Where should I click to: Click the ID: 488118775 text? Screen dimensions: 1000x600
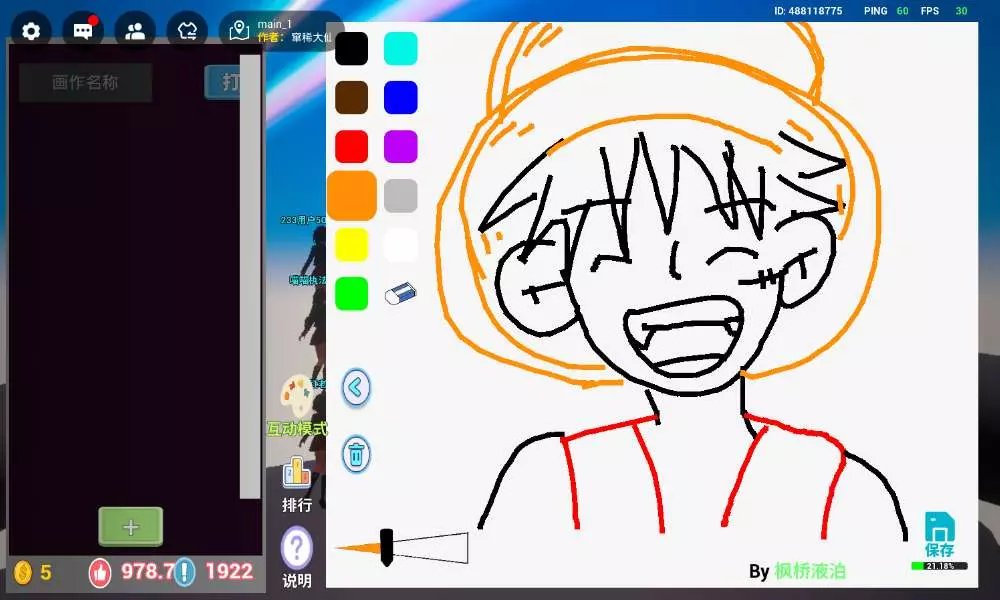click(x=808, y=11)
